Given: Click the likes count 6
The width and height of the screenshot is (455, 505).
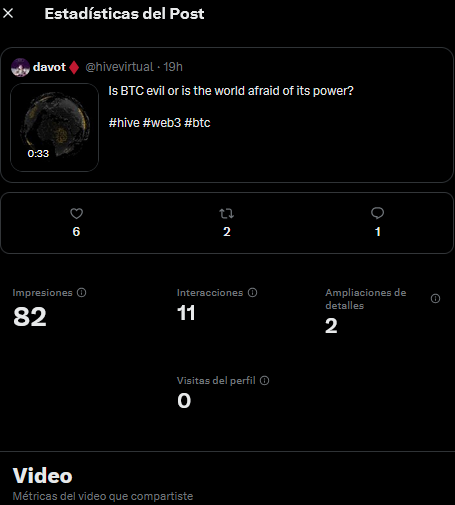Looking at the screenshot, I should (76, 232).
